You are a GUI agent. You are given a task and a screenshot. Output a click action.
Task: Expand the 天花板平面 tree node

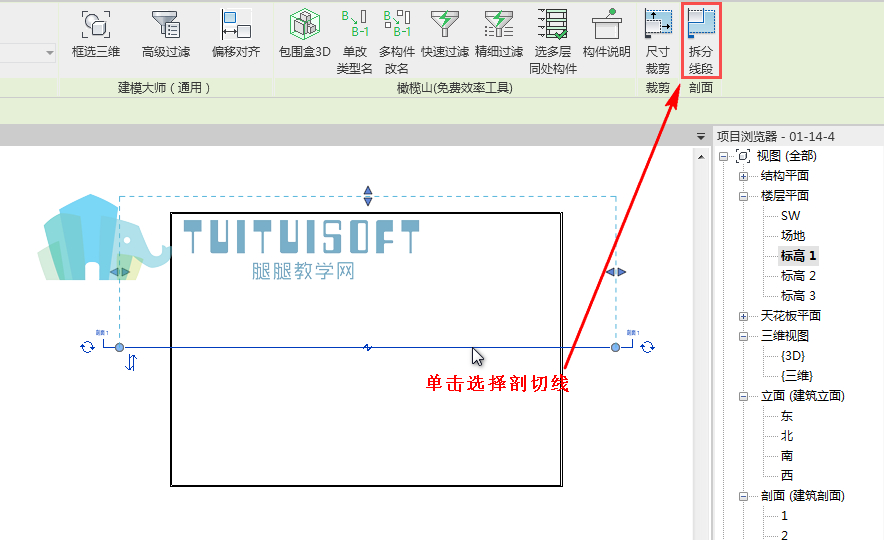tap(743, 317)
